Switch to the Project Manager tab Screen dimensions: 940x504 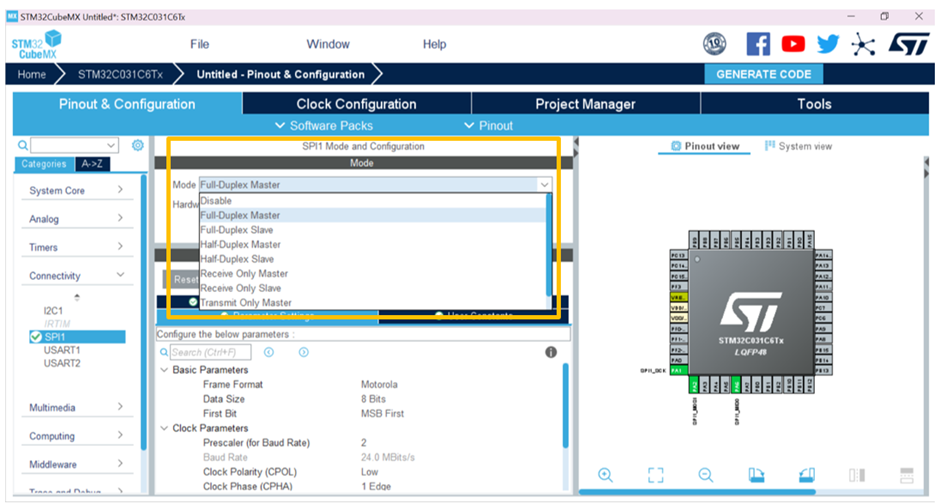(x=586, y=104)
